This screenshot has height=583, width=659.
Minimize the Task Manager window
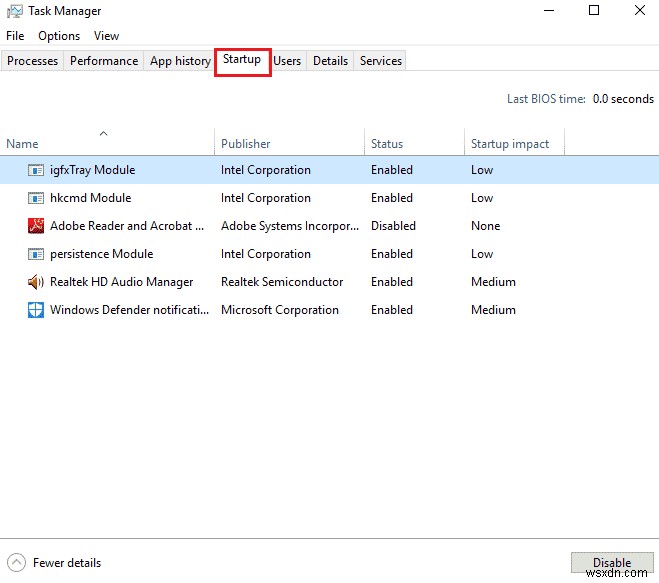coord(549,11)
